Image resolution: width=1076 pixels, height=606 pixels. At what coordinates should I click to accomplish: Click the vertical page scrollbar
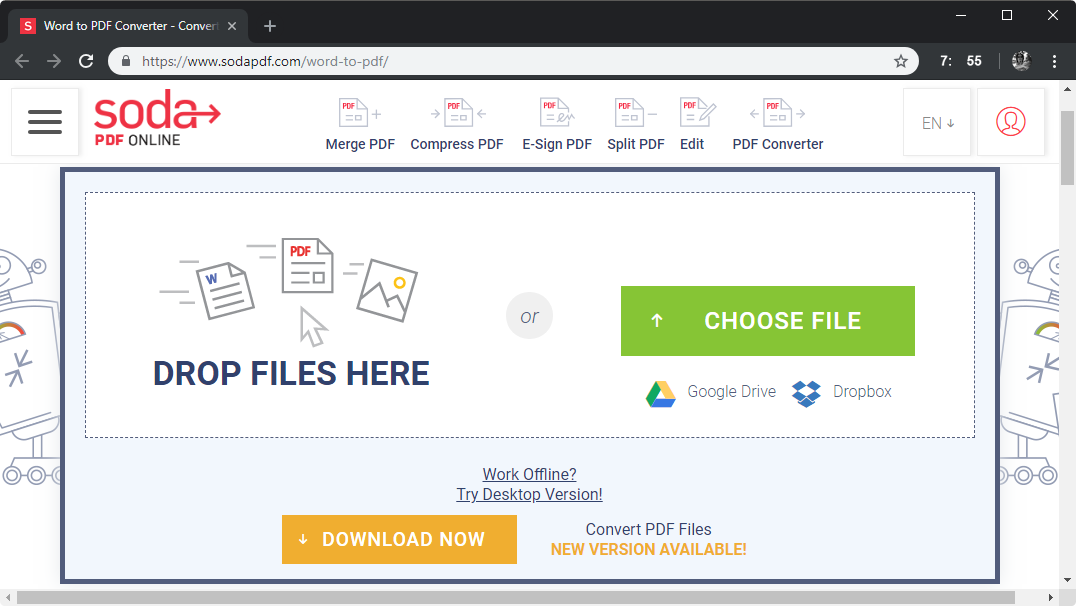point(1067,300)
